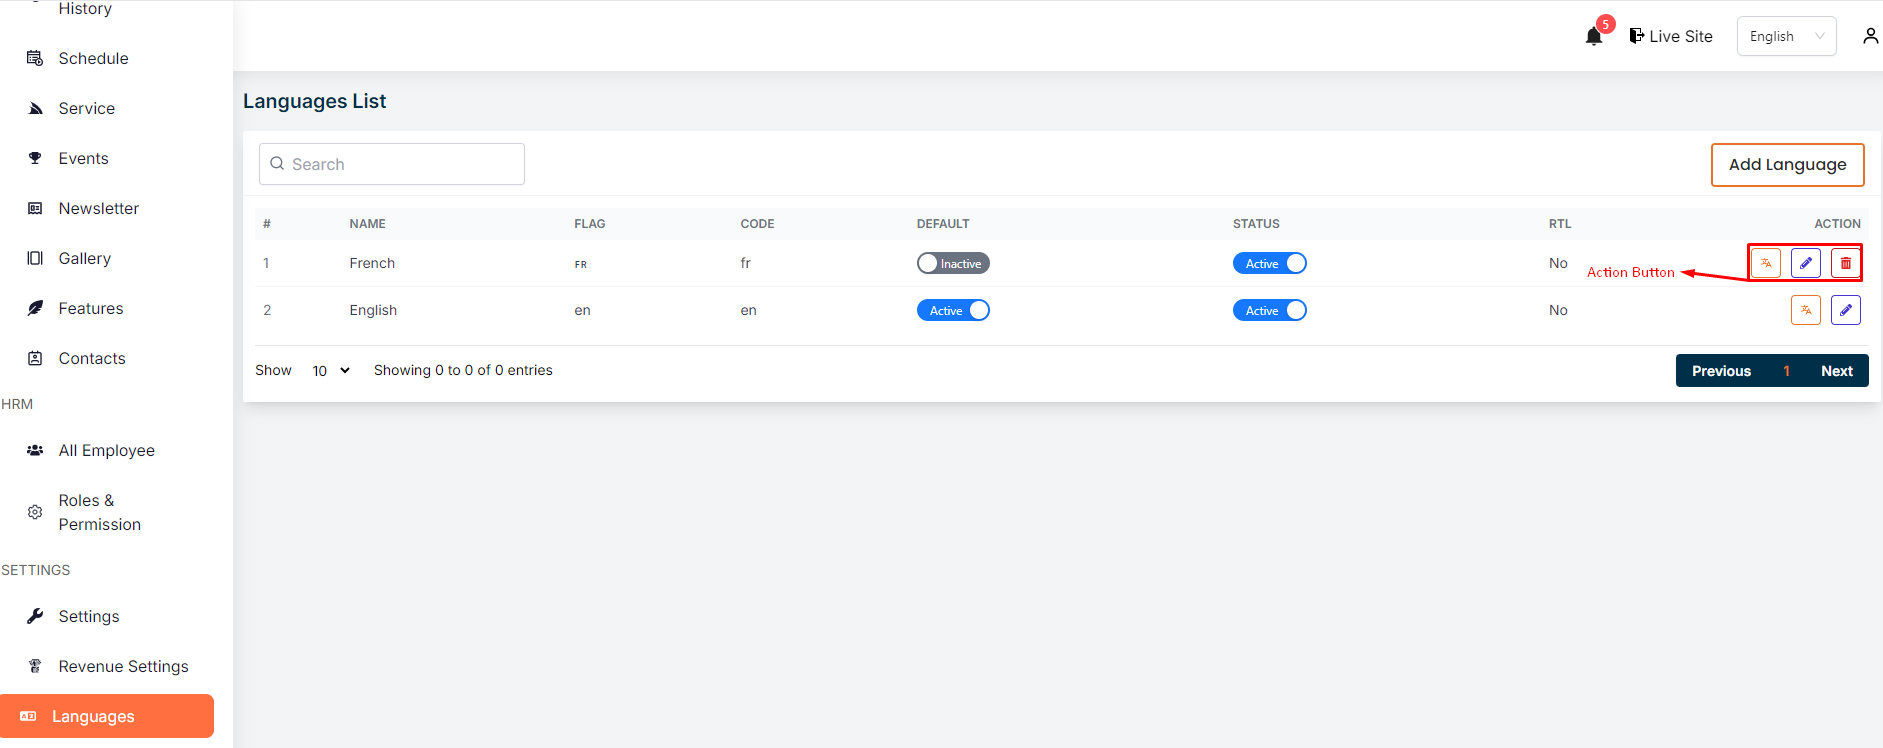Open the Live Site link

(1671, 36)
